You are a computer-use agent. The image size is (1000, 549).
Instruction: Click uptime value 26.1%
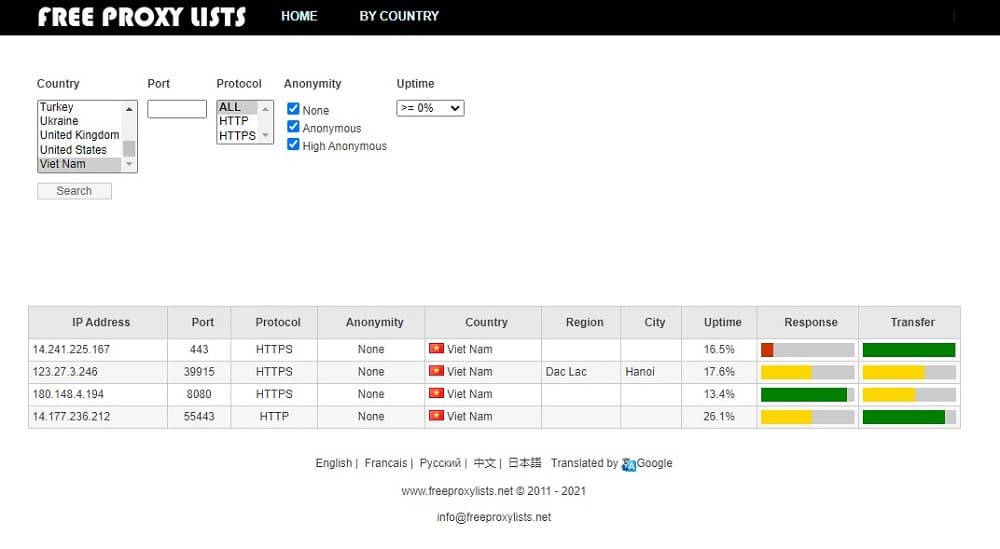click(719, 416)
